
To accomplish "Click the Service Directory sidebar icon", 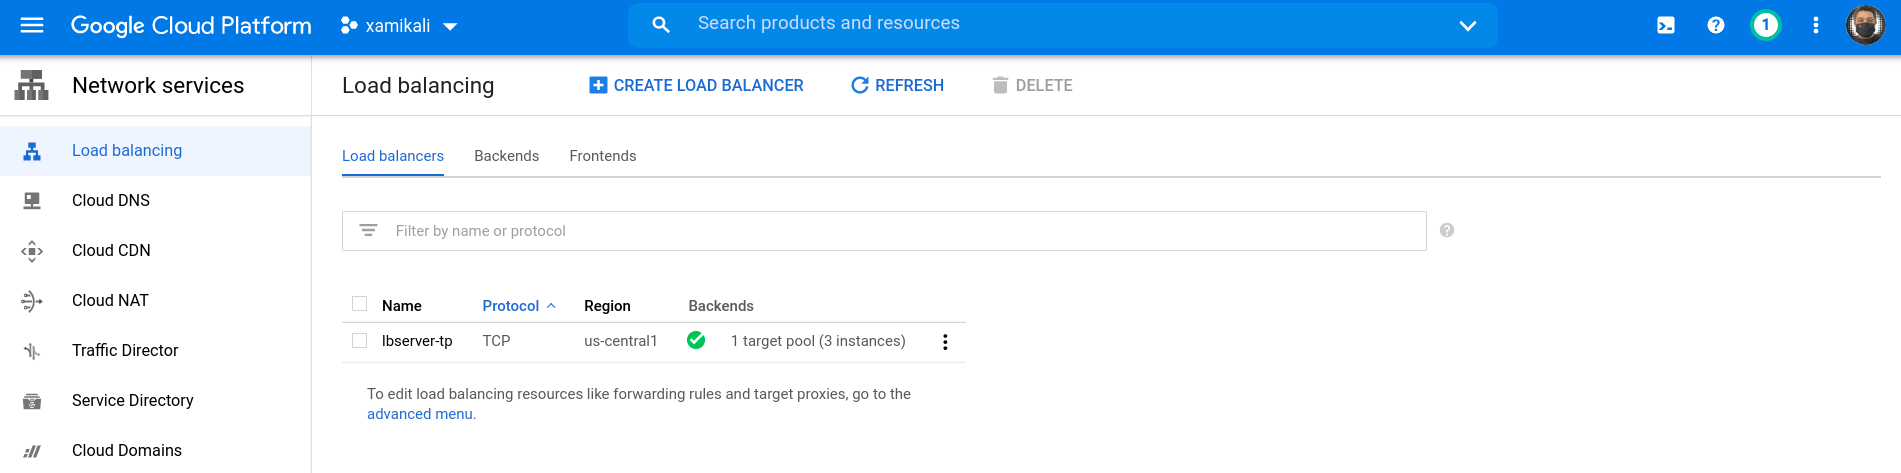I will pyautogui.click(x=32, y=401).
